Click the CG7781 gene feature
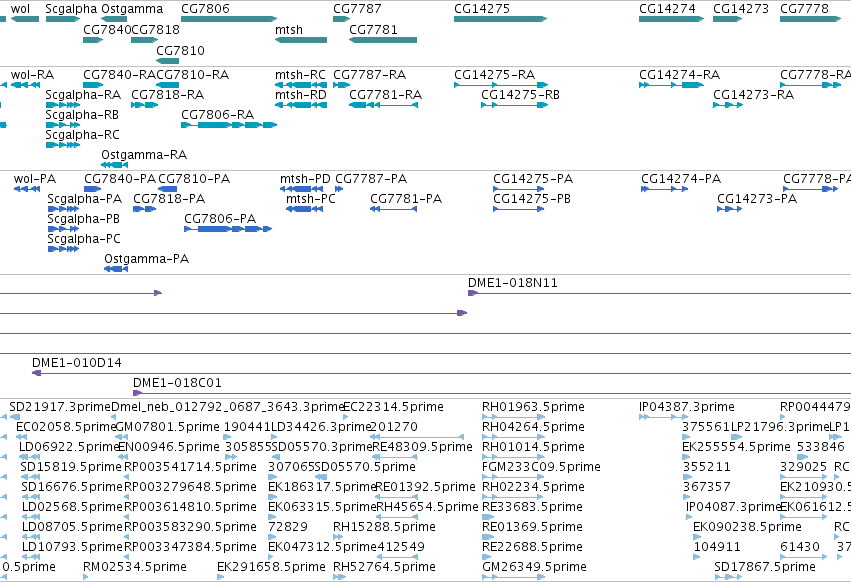 pyautogui.click(x=383, y=40)
